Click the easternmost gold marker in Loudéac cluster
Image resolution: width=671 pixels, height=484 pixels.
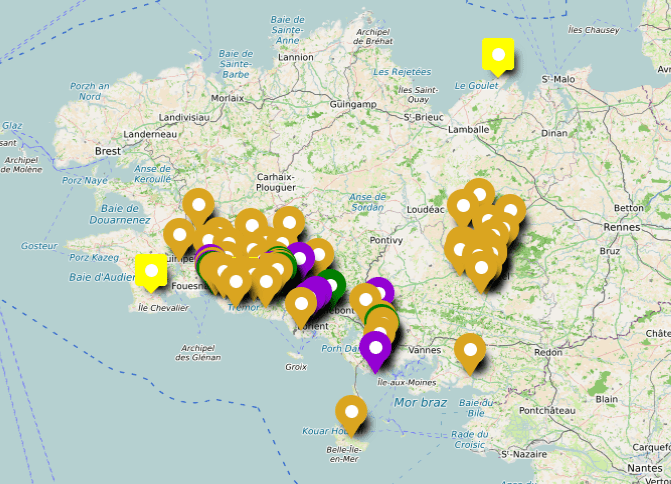pyautogui.click(x=510, y=211)
